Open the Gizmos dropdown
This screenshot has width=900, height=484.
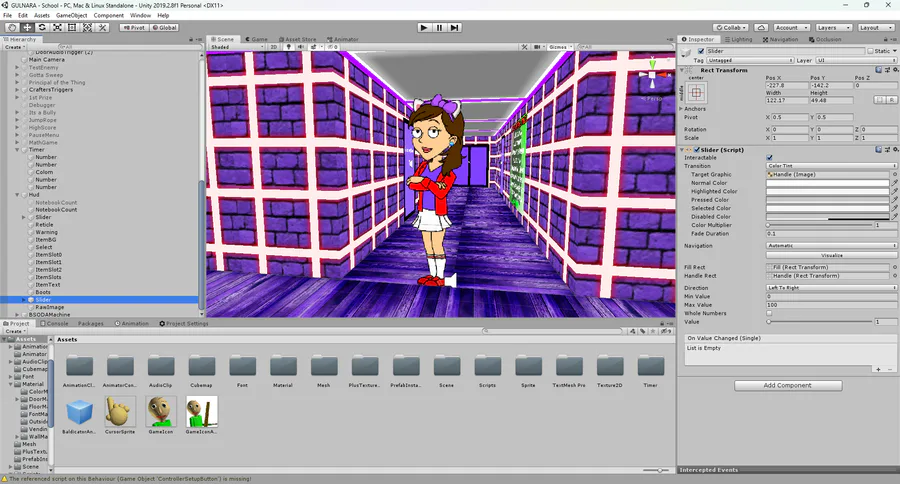(x=560, y=47)
